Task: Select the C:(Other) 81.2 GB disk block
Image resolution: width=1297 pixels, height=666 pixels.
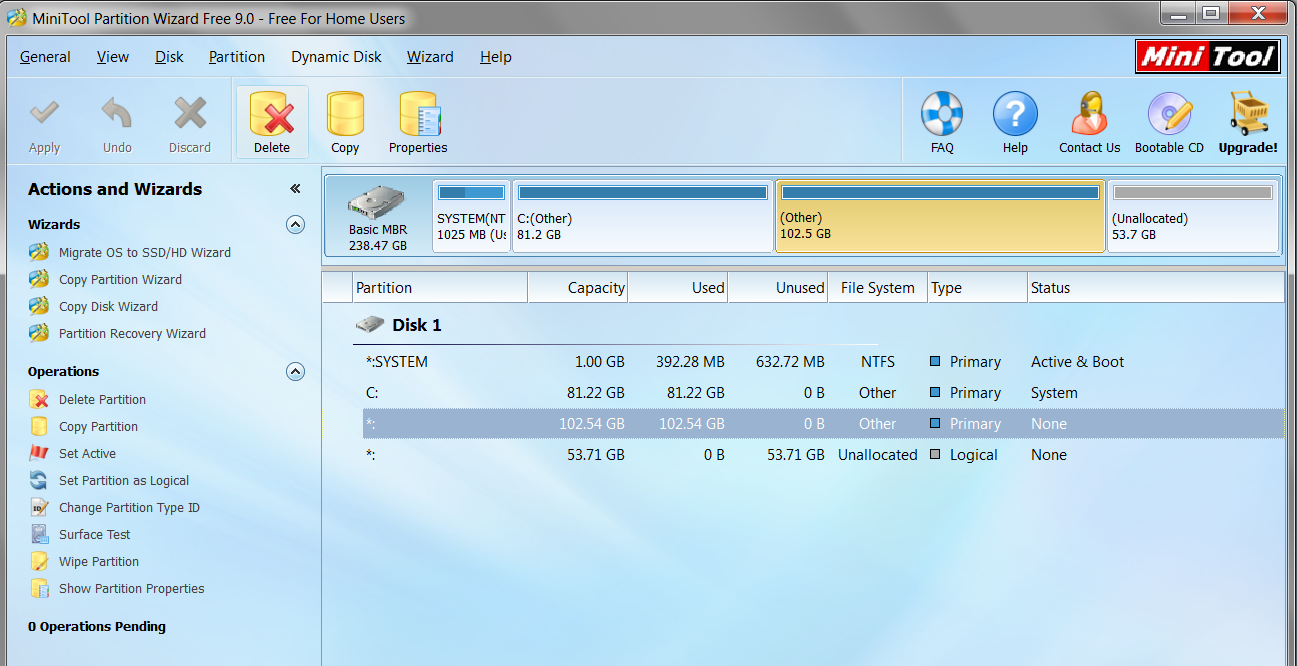Action: pyautogui.click(x=643, y=216)
